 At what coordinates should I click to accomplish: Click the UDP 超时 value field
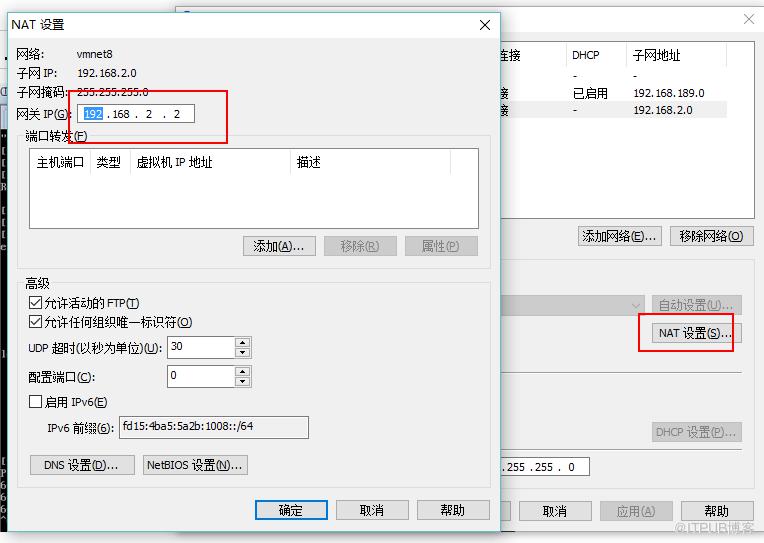tap(201, 348)
